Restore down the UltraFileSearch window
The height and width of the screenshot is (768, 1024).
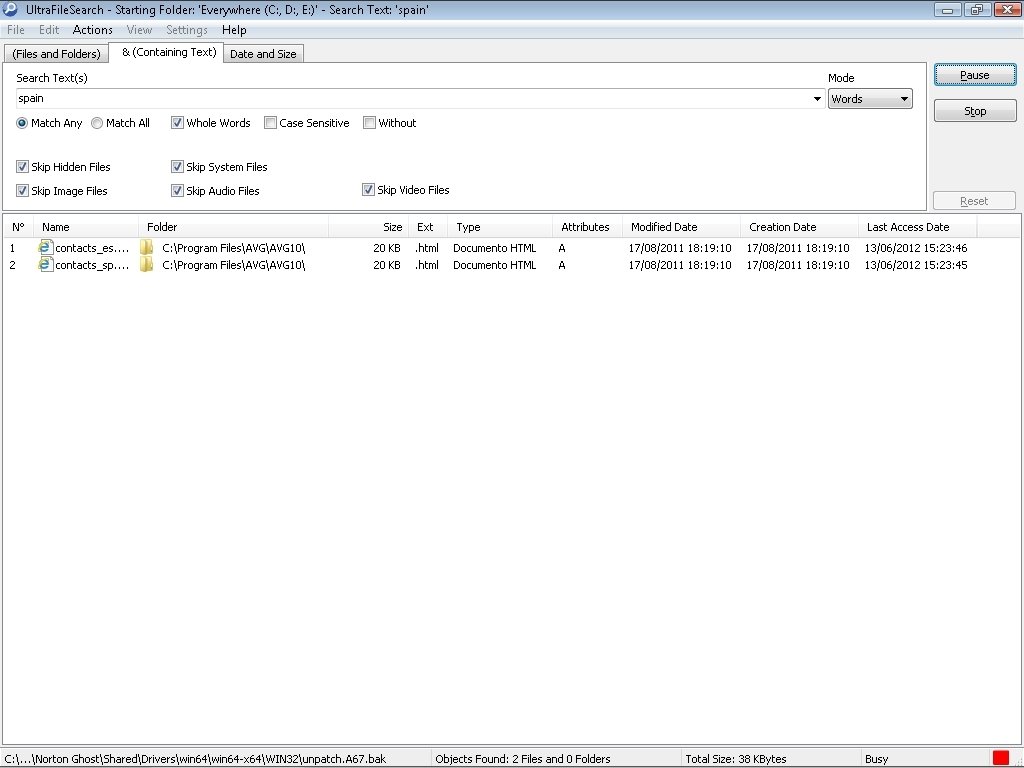click(977, 9)
